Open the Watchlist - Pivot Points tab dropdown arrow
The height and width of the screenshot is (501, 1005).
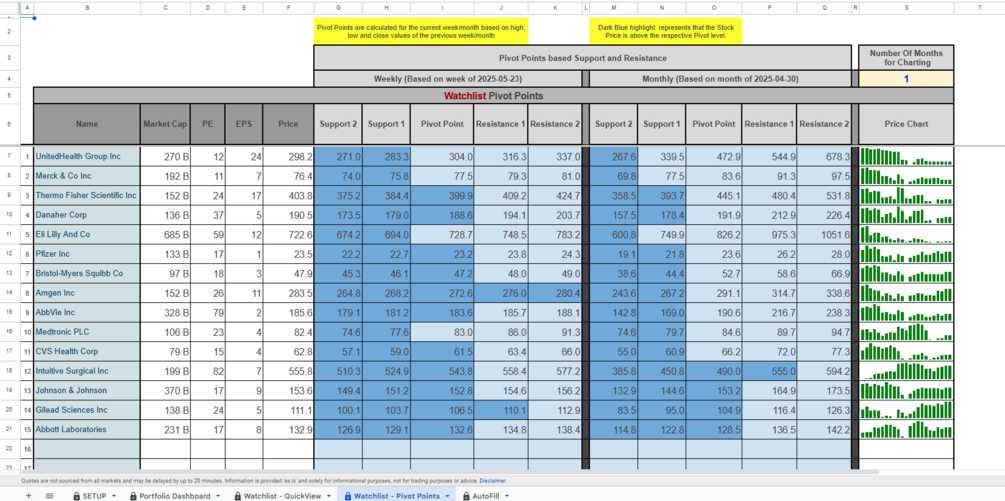point(447,496)
